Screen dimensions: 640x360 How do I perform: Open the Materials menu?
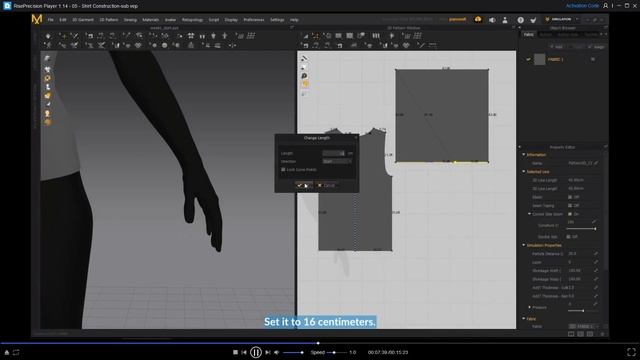[x=151, y=20]
